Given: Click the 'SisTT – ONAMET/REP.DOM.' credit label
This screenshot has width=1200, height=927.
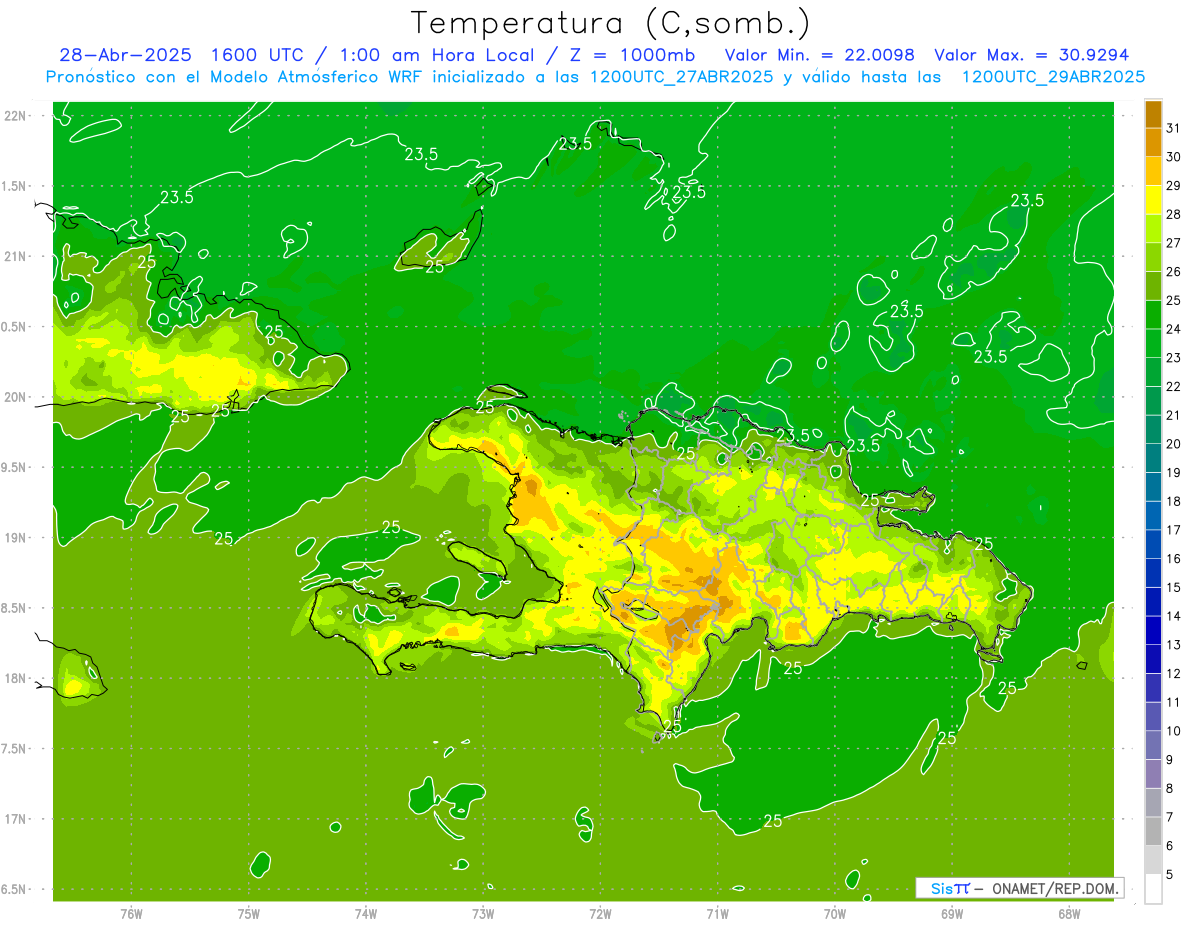Looking at the screenshot, I should click(1020, 888).
